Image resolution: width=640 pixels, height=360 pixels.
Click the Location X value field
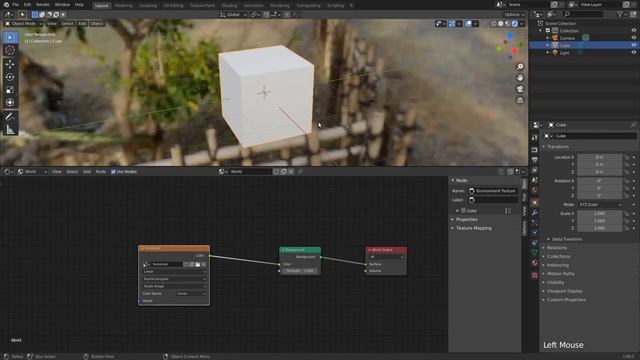click(600, 157)
